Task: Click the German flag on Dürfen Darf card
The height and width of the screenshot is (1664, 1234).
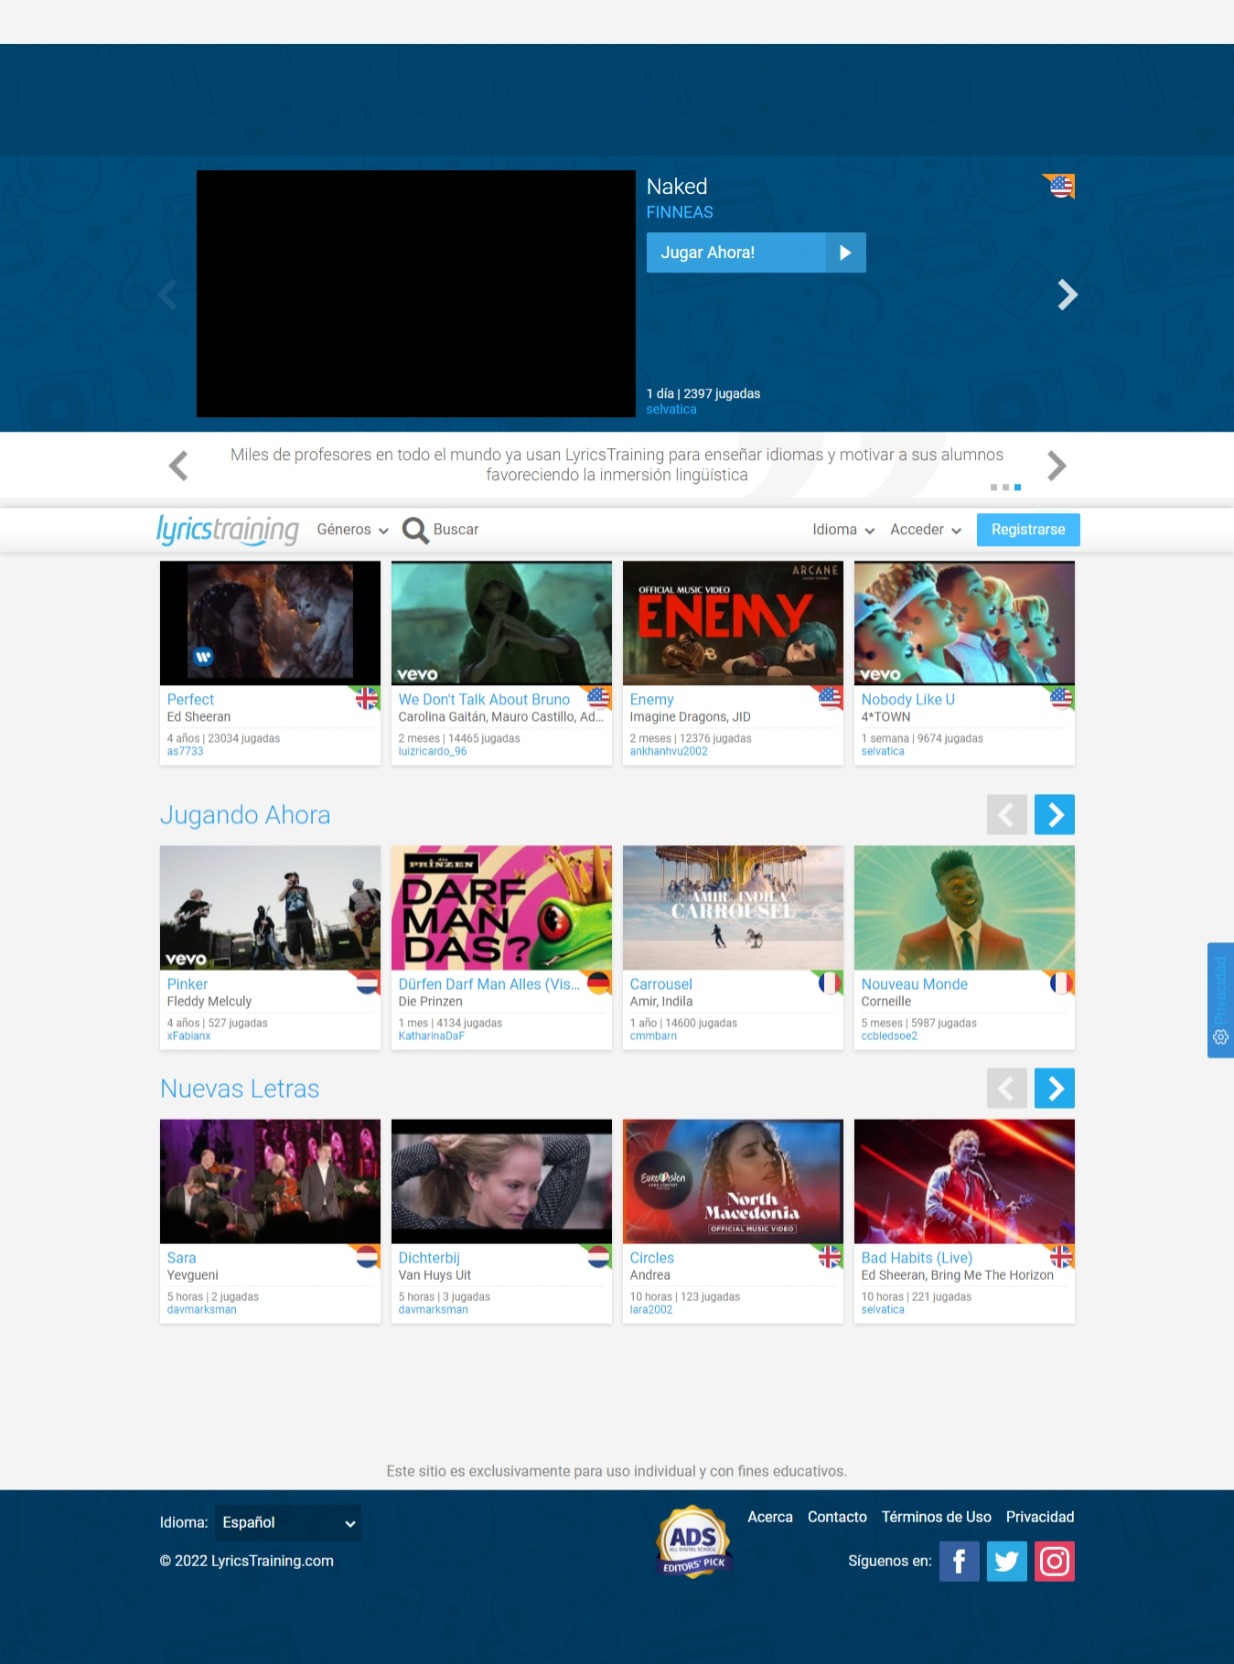Action: 598,983
